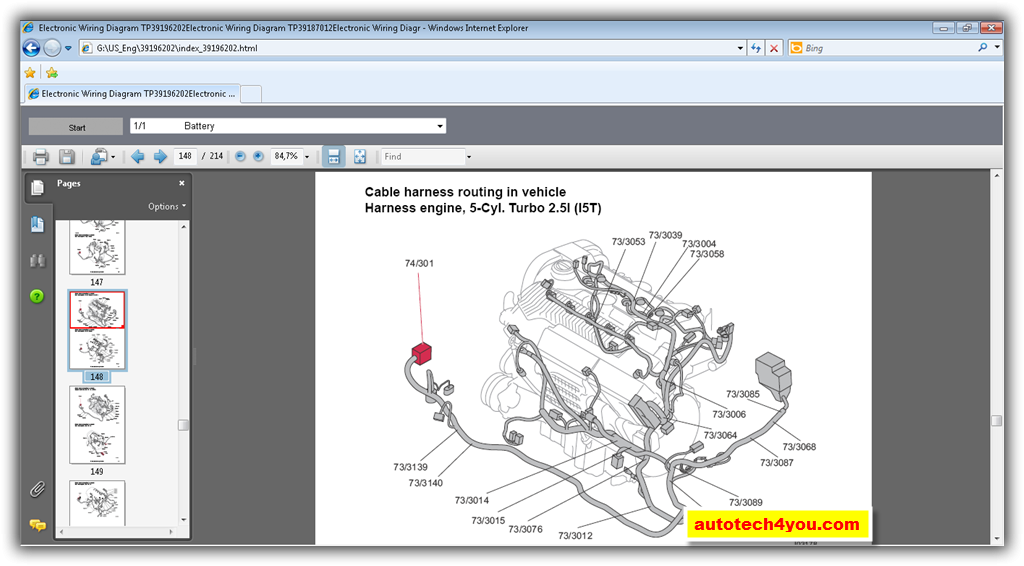Close the Pages panel with X

[x=181, y=184]
